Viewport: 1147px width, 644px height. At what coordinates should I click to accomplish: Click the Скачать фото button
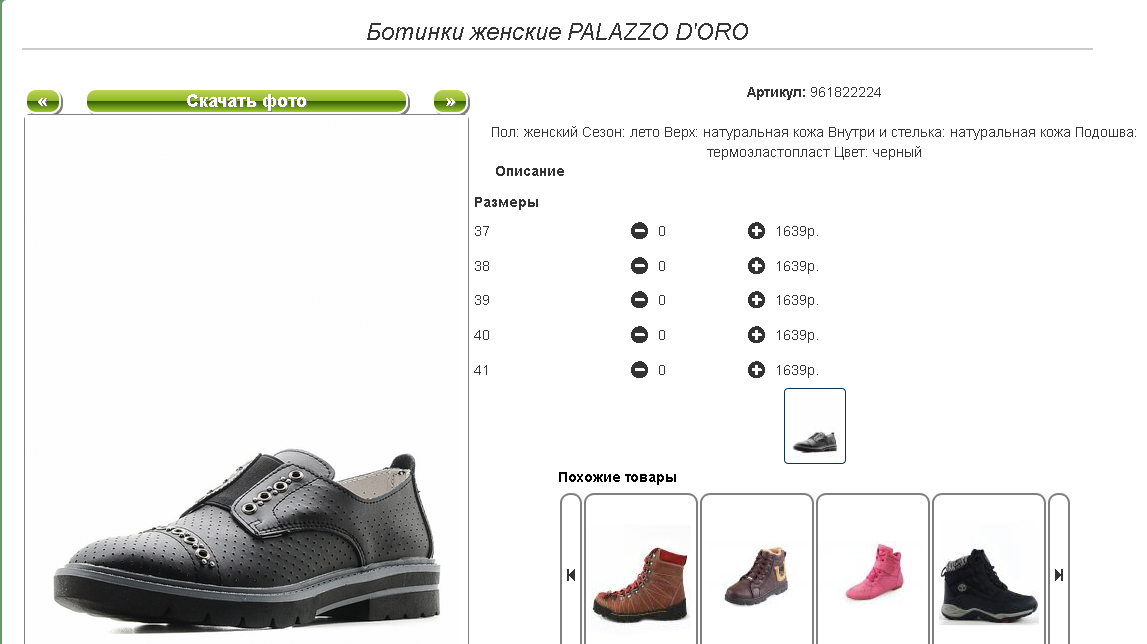(x=247, y=102)
